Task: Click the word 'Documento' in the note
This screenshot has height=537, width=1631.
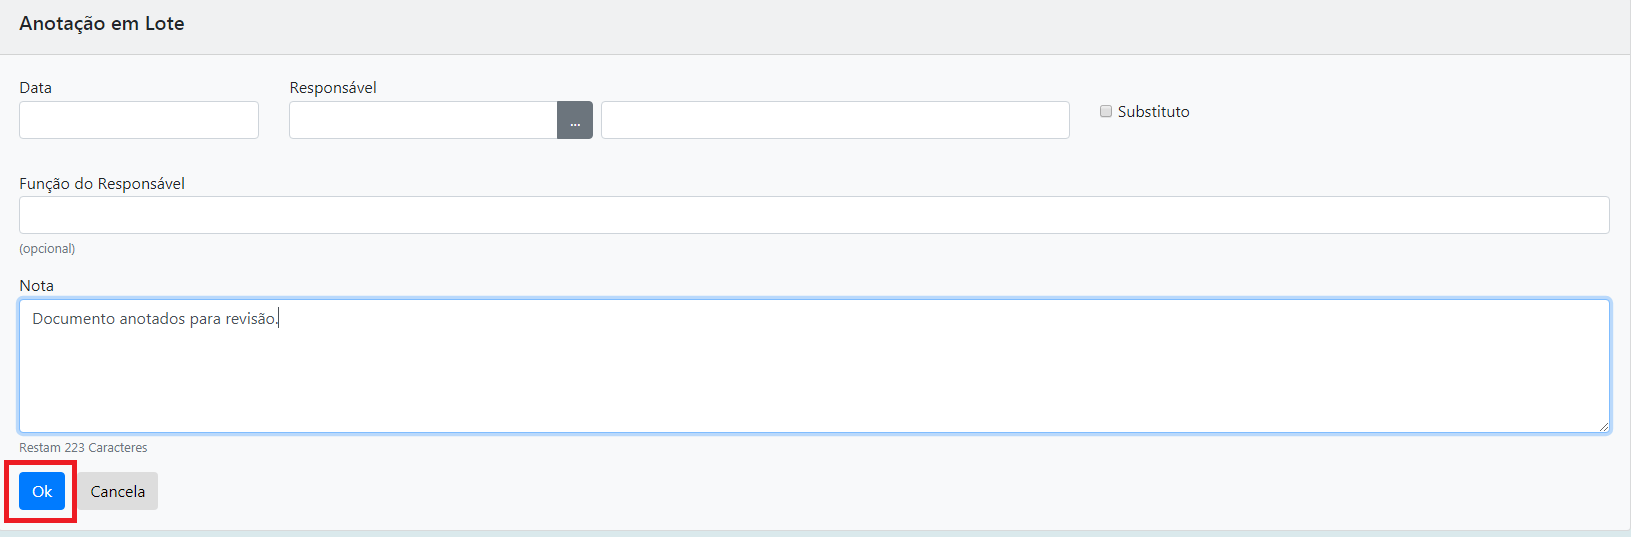Action: (x=73, y=319)
